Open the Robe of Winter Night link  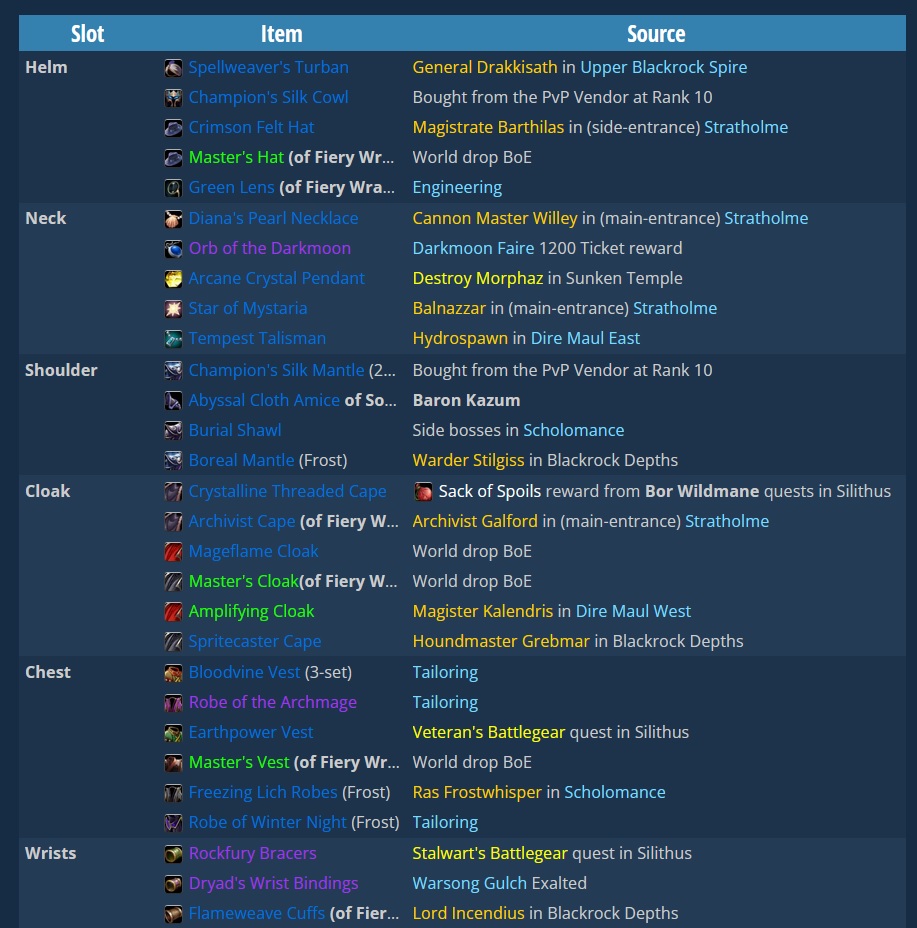[267, 822]
